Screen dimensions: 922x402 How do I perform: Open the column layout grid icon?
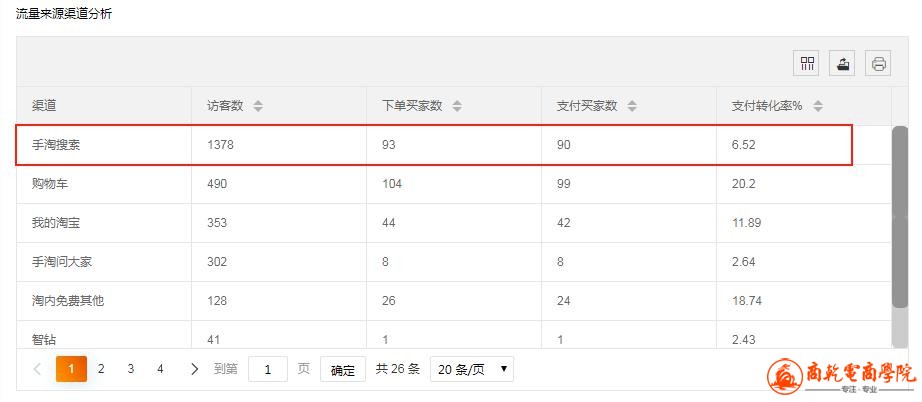pos(807,63)
